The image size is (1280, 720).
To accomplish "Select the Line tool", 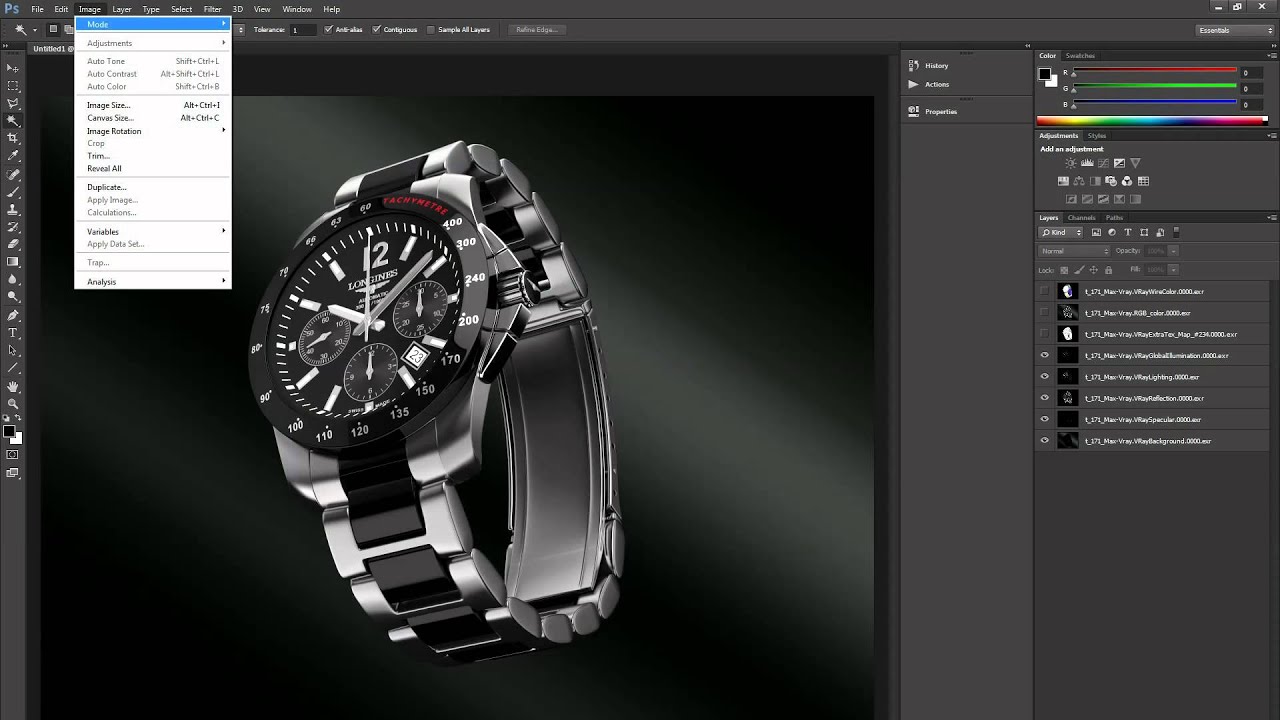I will pos(13,368).
